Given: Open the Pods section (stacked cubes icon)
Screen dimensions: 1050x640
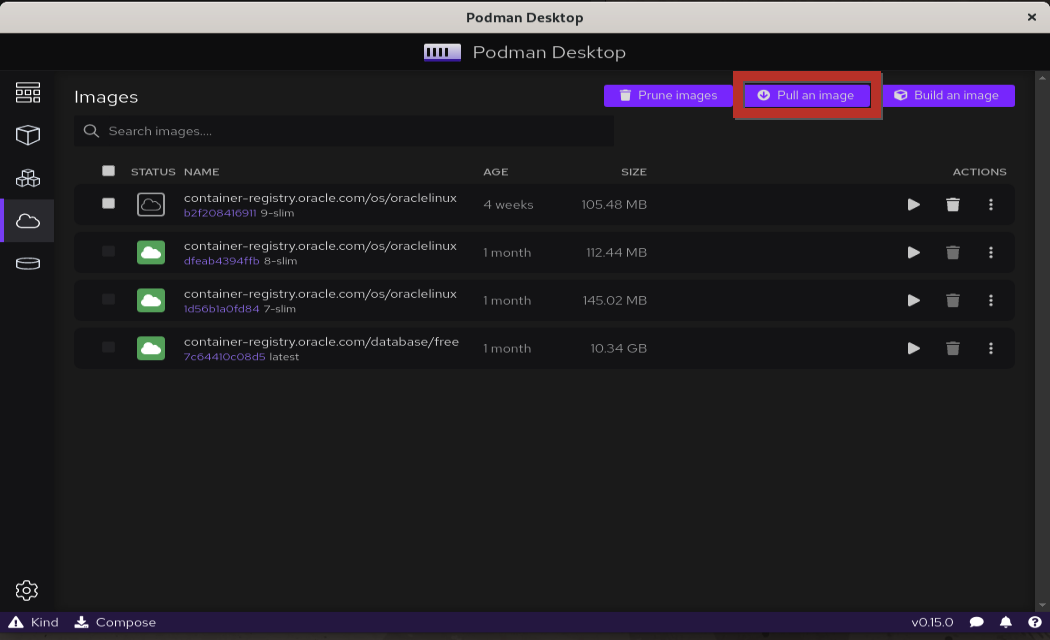Looking at the screenshot, I should [27, 178].
